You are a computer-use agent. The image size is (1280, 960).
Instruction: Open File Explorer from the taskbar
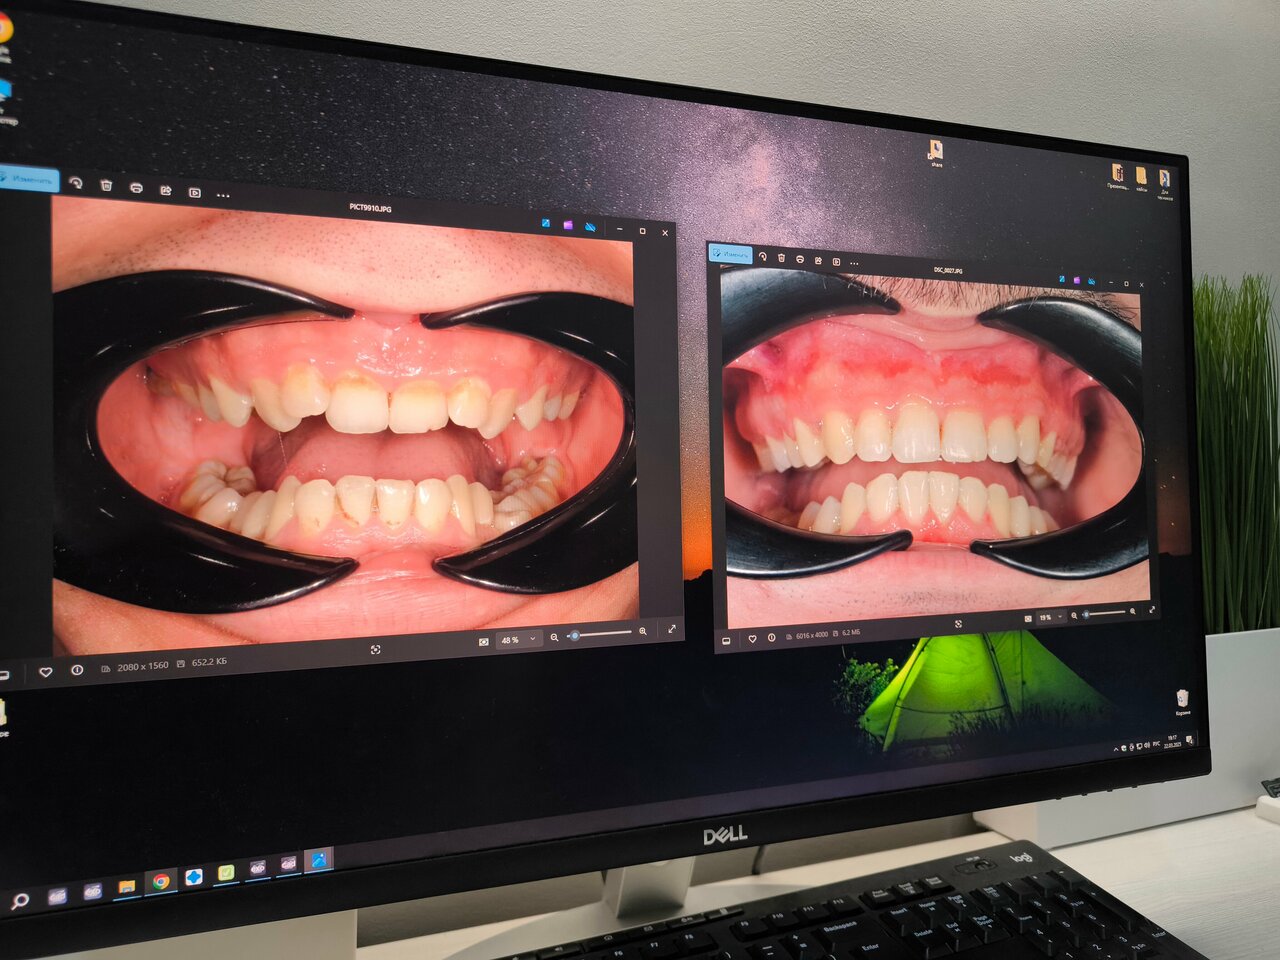[x=126, y=886]
